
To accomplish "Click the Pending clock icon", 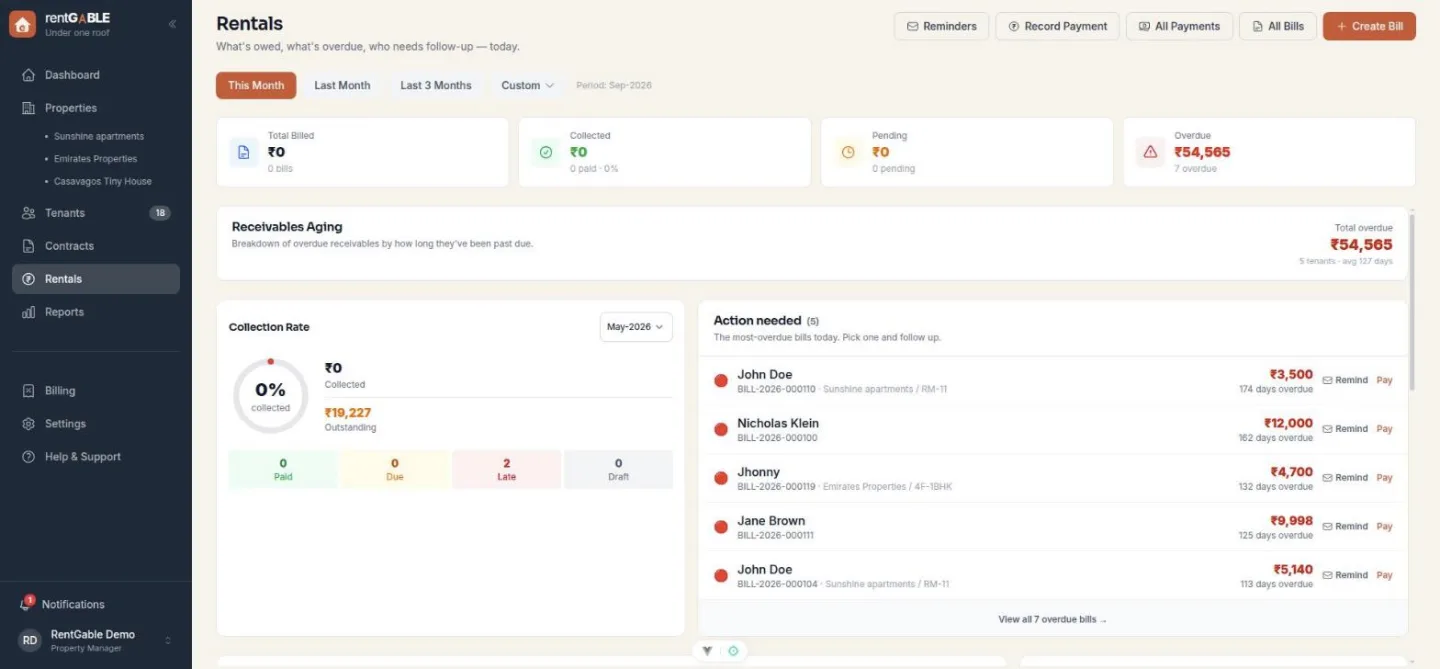I will pyautogui.click(x=848, y=152).
